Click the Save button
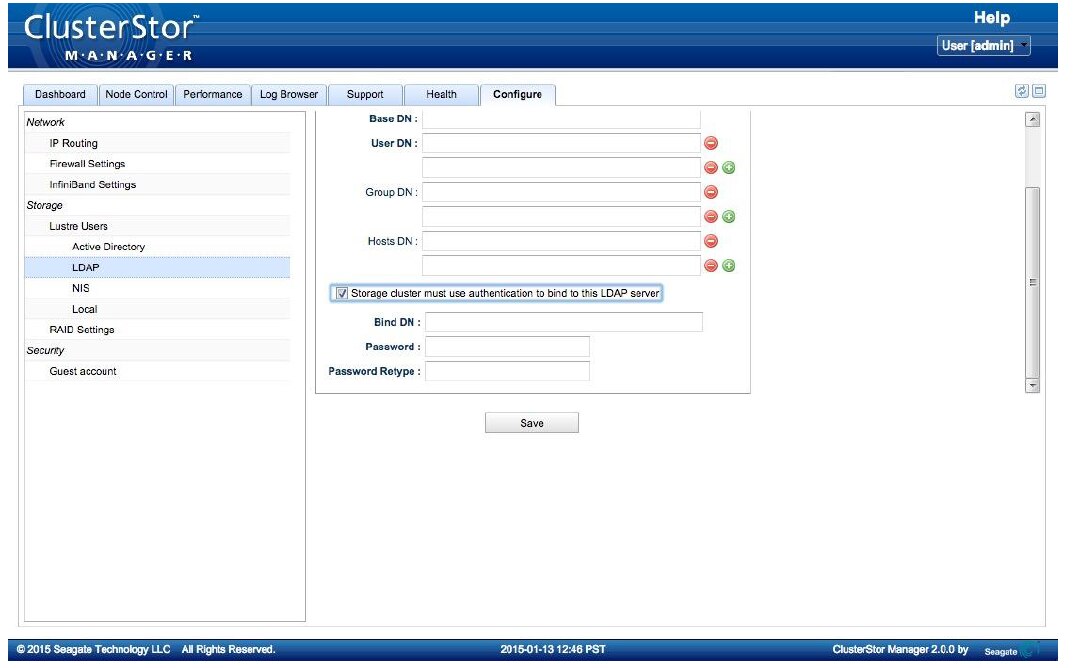This screenshot has height=668, width=1077. coord(531,422)
